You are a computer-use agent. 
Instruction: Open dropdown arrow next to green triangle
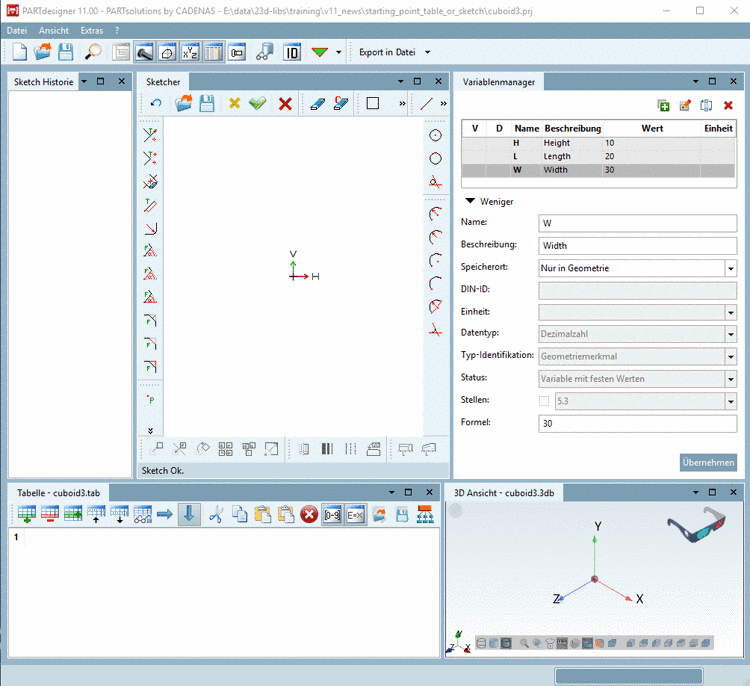coord(339,52)
